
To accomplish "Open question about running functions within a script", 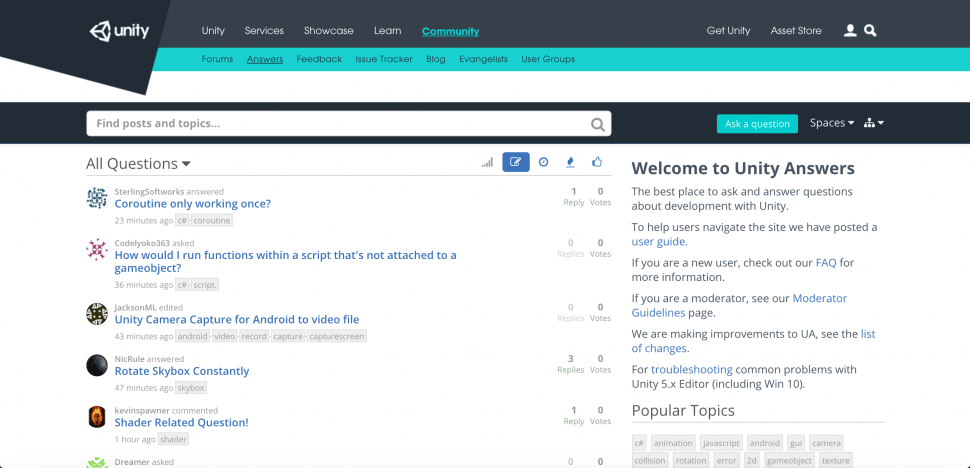I will click(285, 262).
